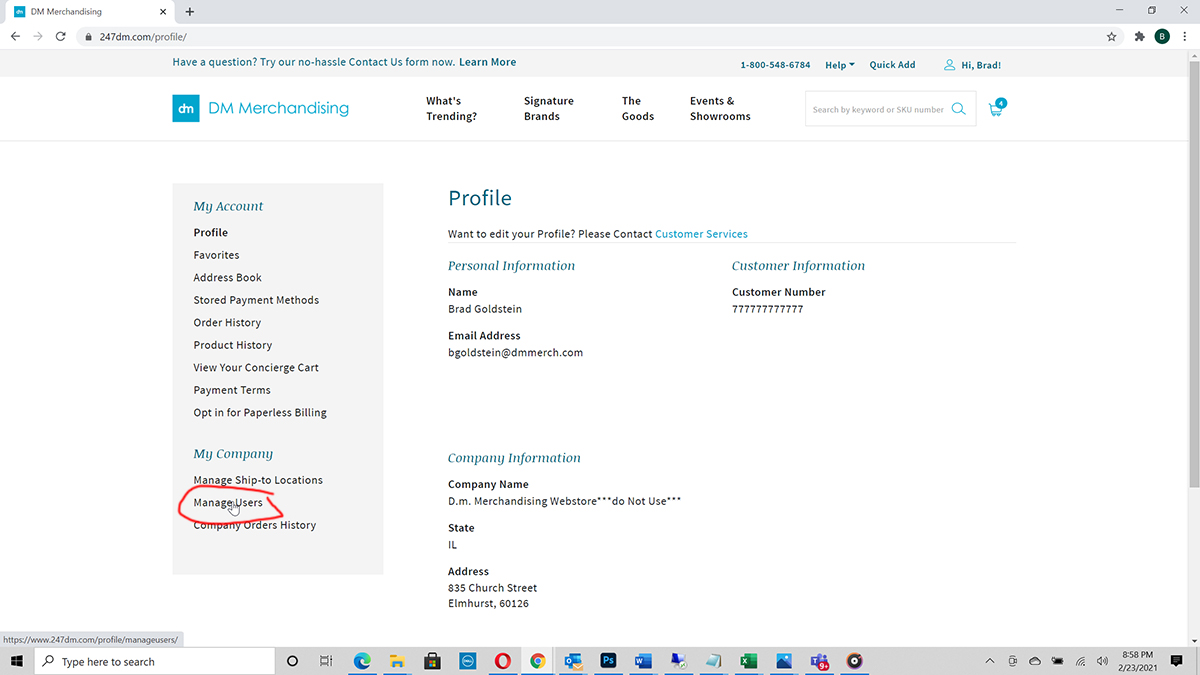This screenshot has height=675, width=1200.
Task: Open the Events & Showrooms menu
Action: tap(720, 108)
